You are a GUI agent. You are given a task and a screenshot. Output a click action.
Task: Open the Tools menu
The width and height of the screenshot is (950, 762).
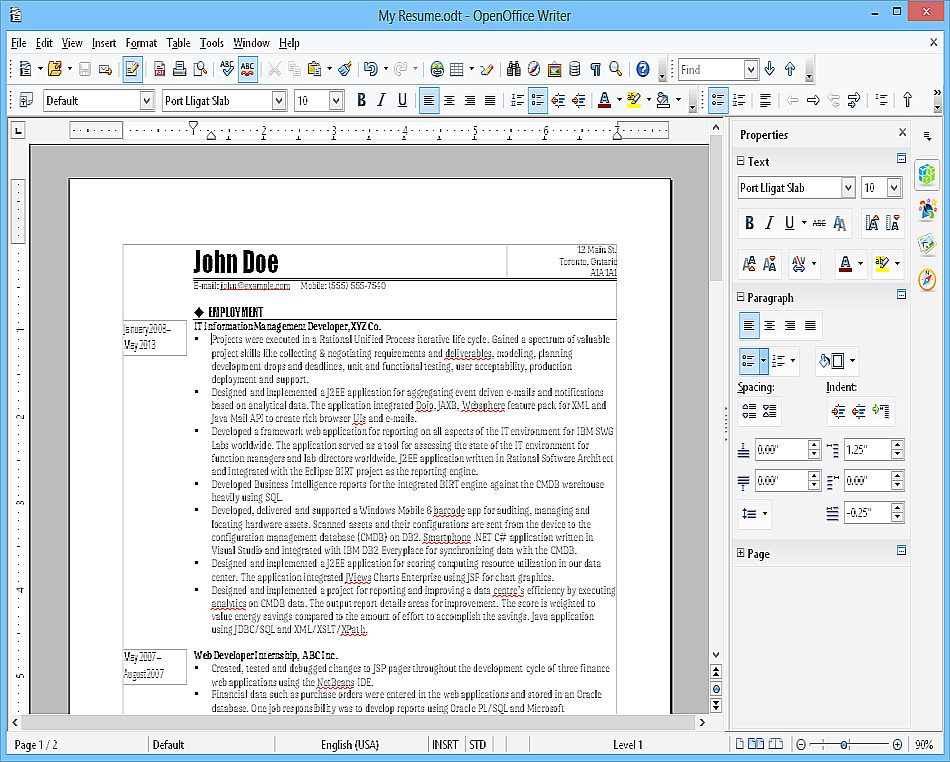[211, 43]
